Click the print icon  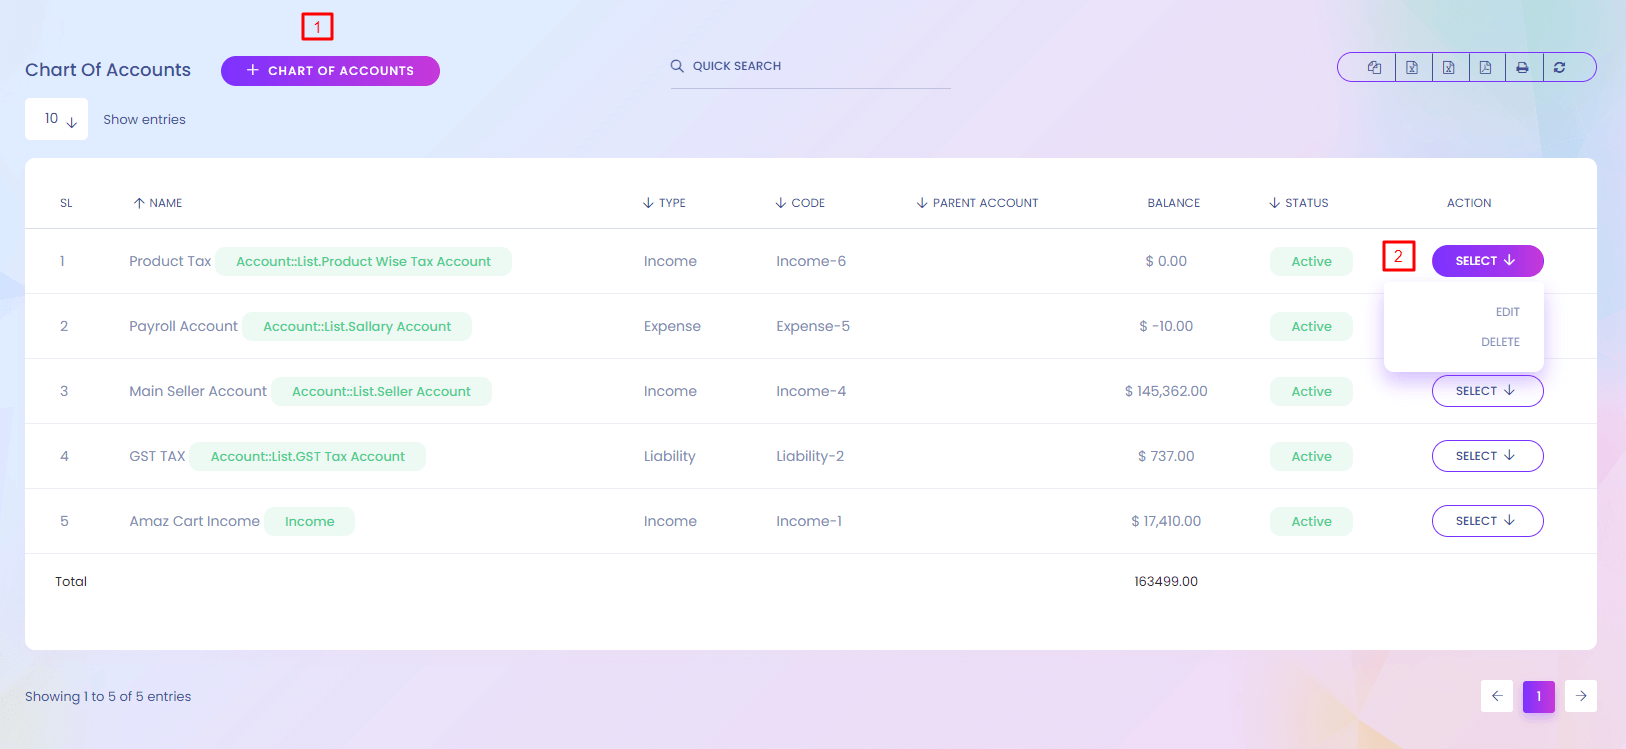pyautogui.click(x=1522, y=67)
